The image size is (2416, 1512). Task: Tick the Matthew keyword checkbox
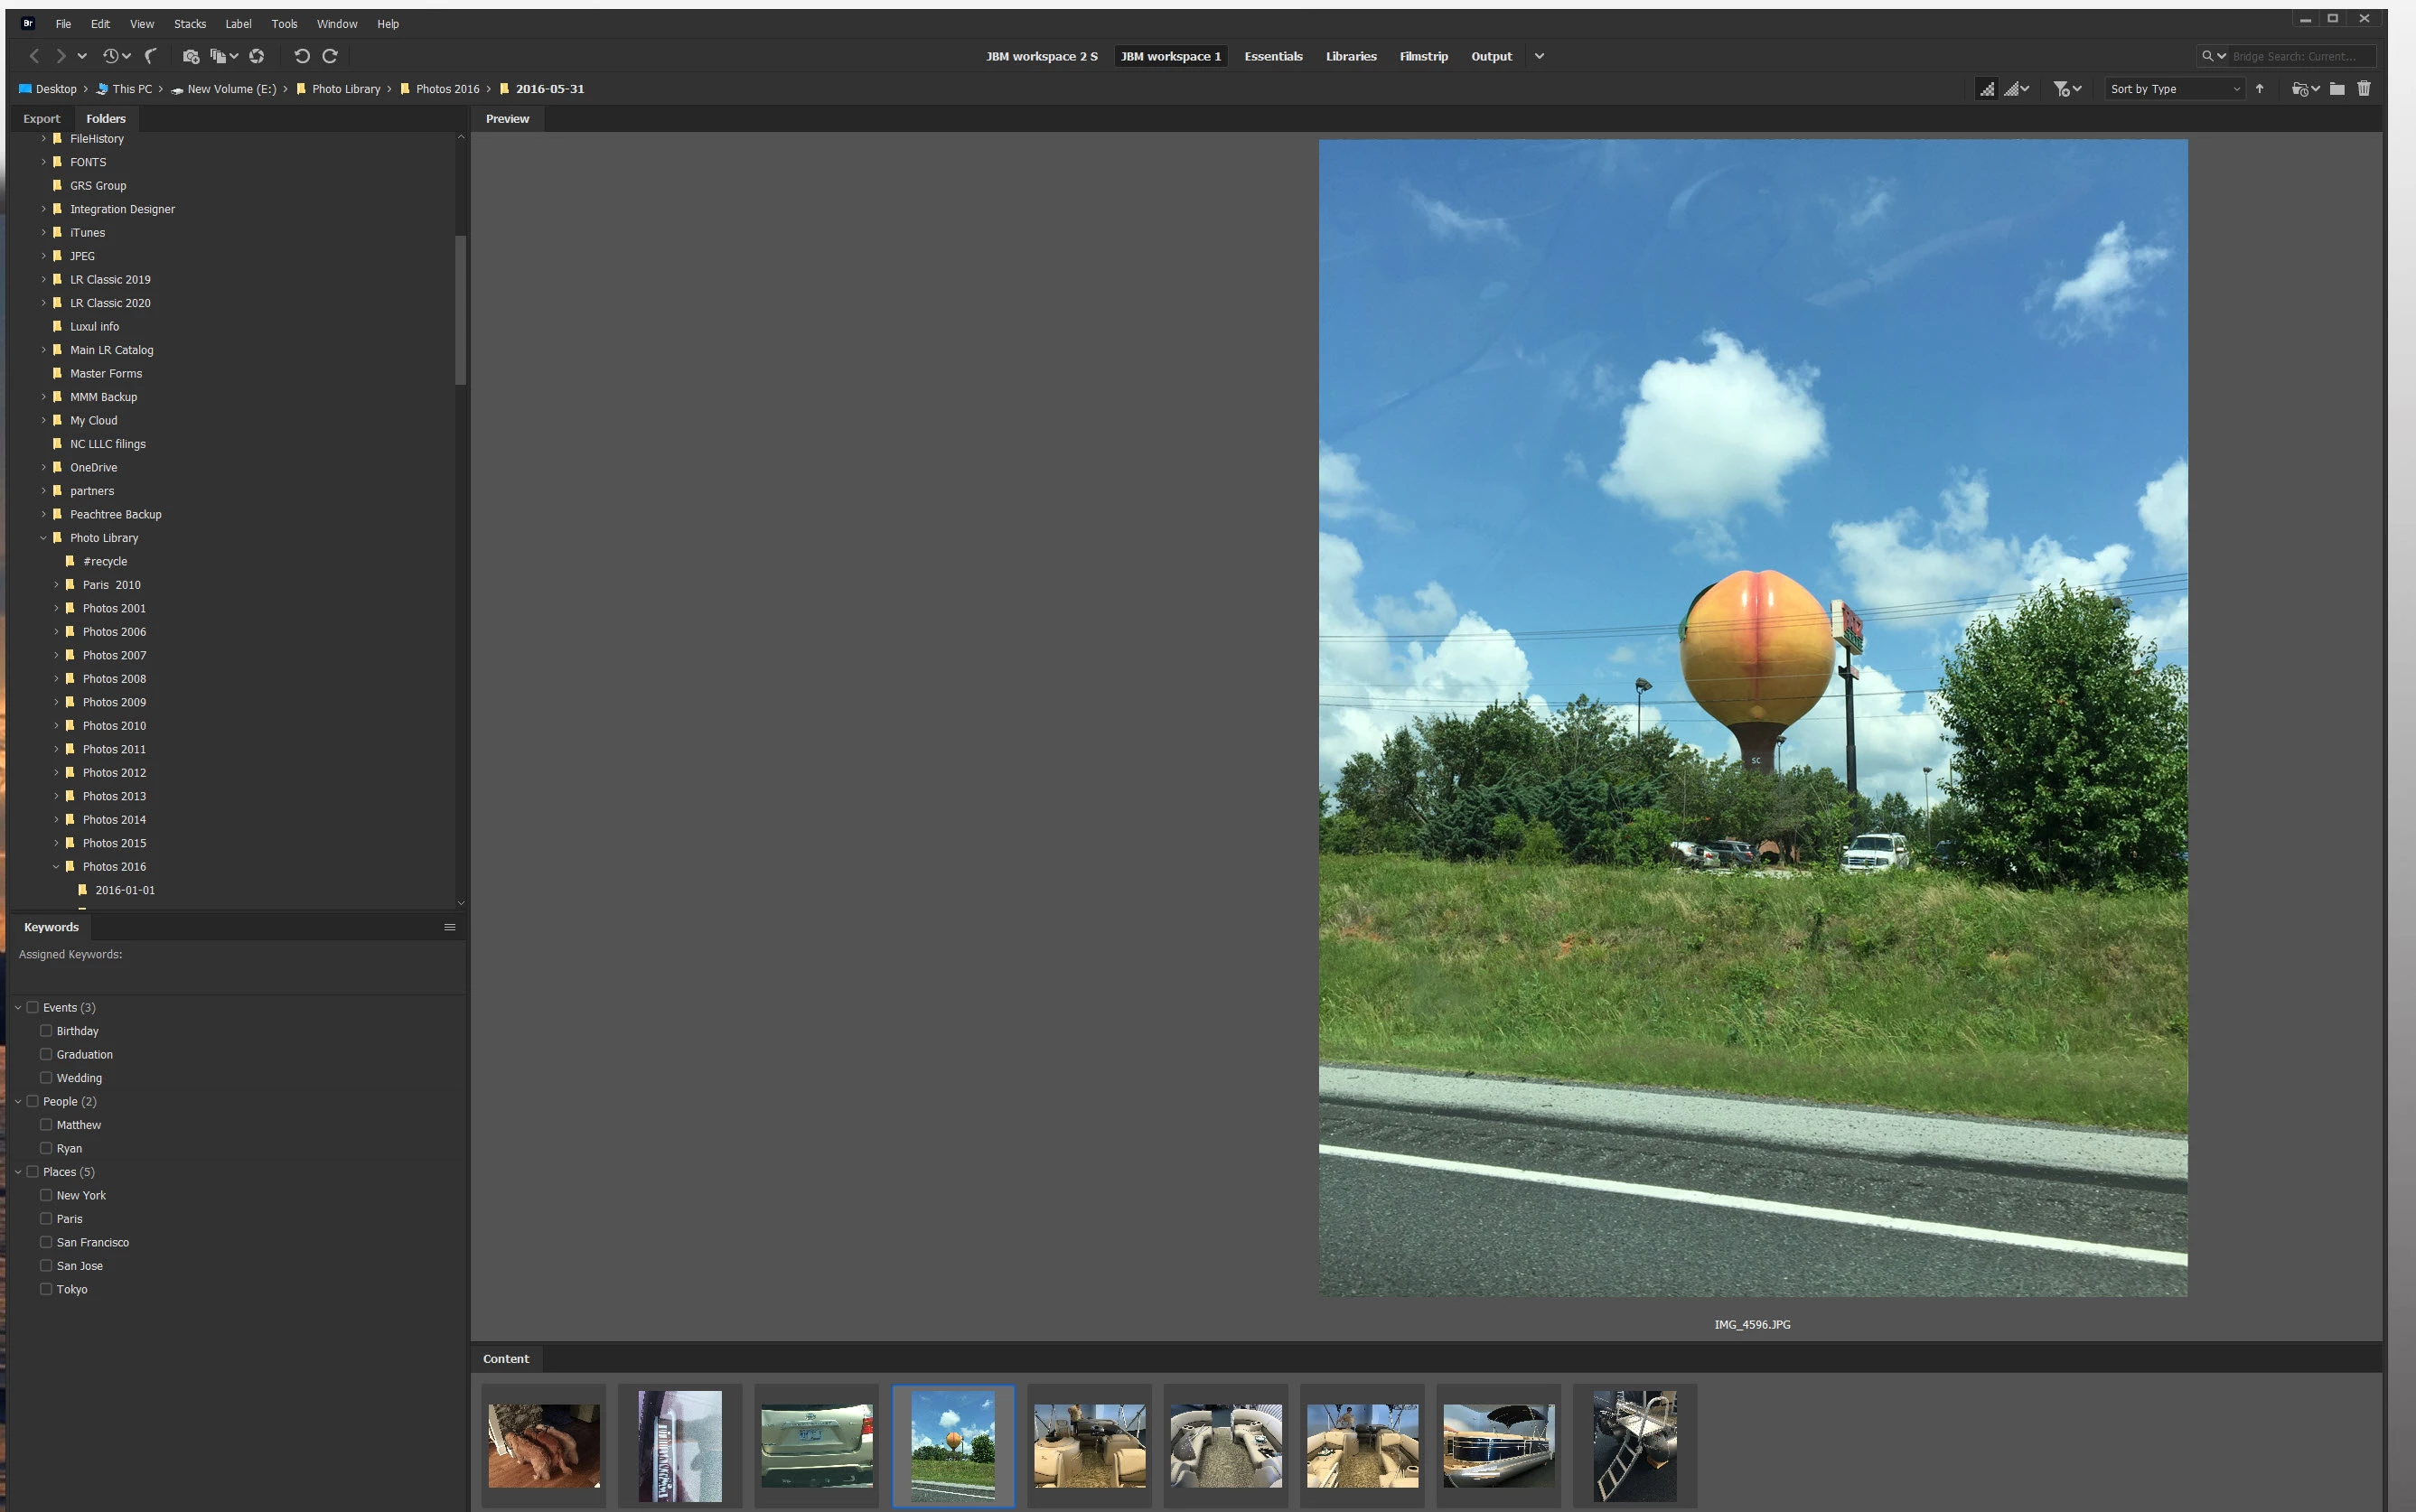46,1125
